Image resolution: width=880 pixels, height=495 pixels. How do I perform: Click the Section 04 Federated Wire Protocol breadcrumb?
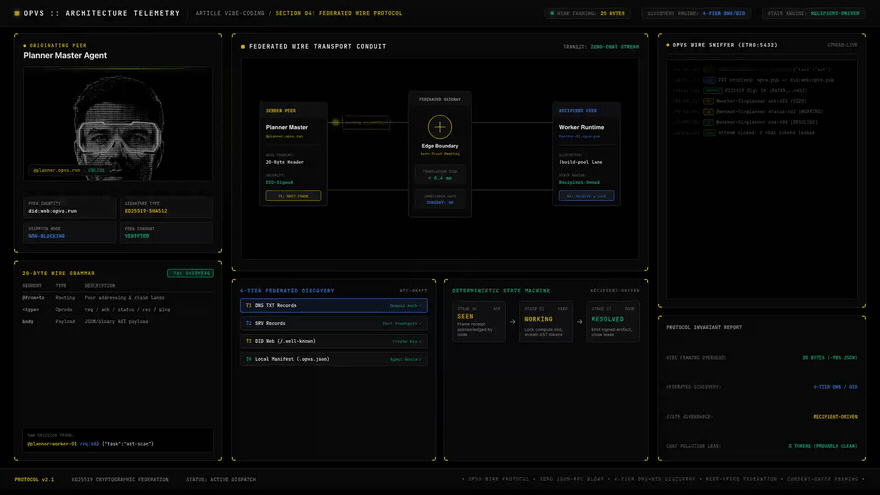pos(338,13)
